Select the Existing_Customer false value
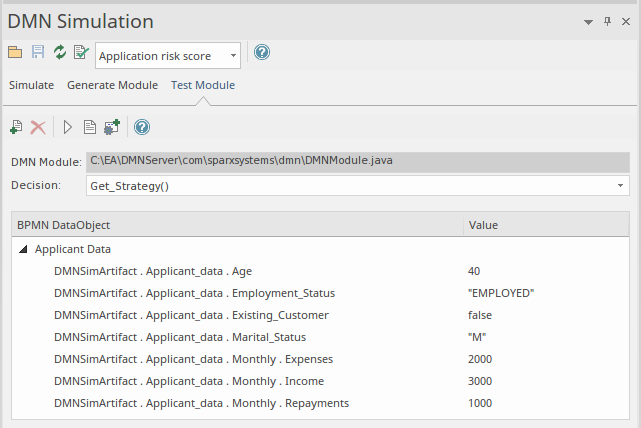This screenshot has width=641, height=428. [x=481, y=315]
